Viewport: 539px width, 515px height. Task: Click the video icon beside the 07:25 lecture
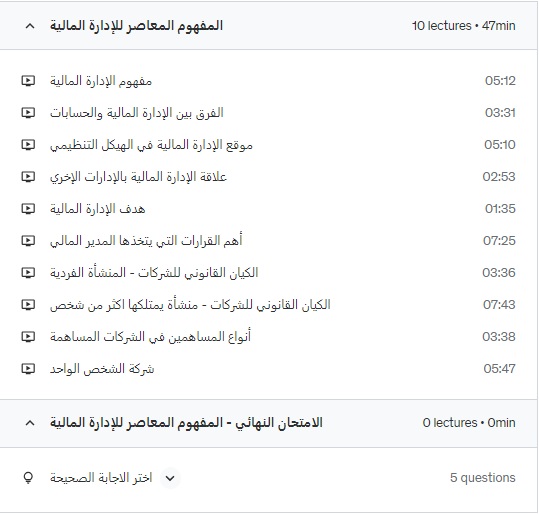click(x=28, y=241)
